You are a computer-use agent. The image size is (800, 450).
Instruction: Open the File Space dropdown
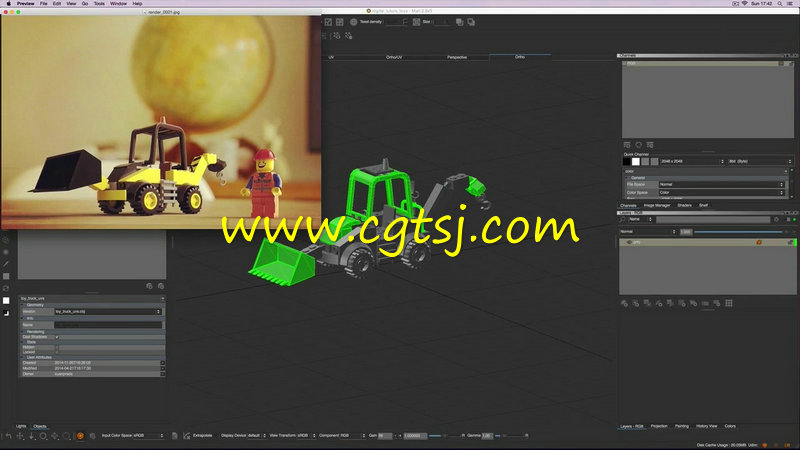720,185
